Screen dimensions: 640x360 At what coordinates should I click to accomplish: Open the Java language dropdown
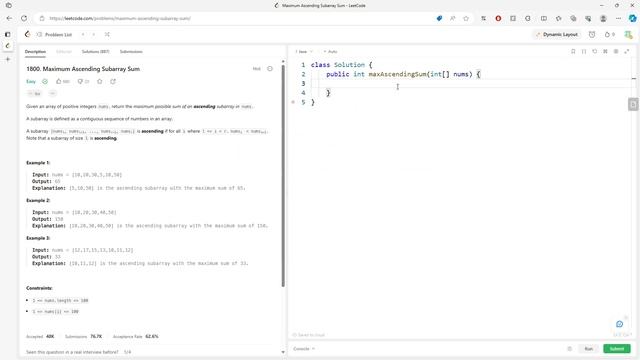(x=304, y=52)
